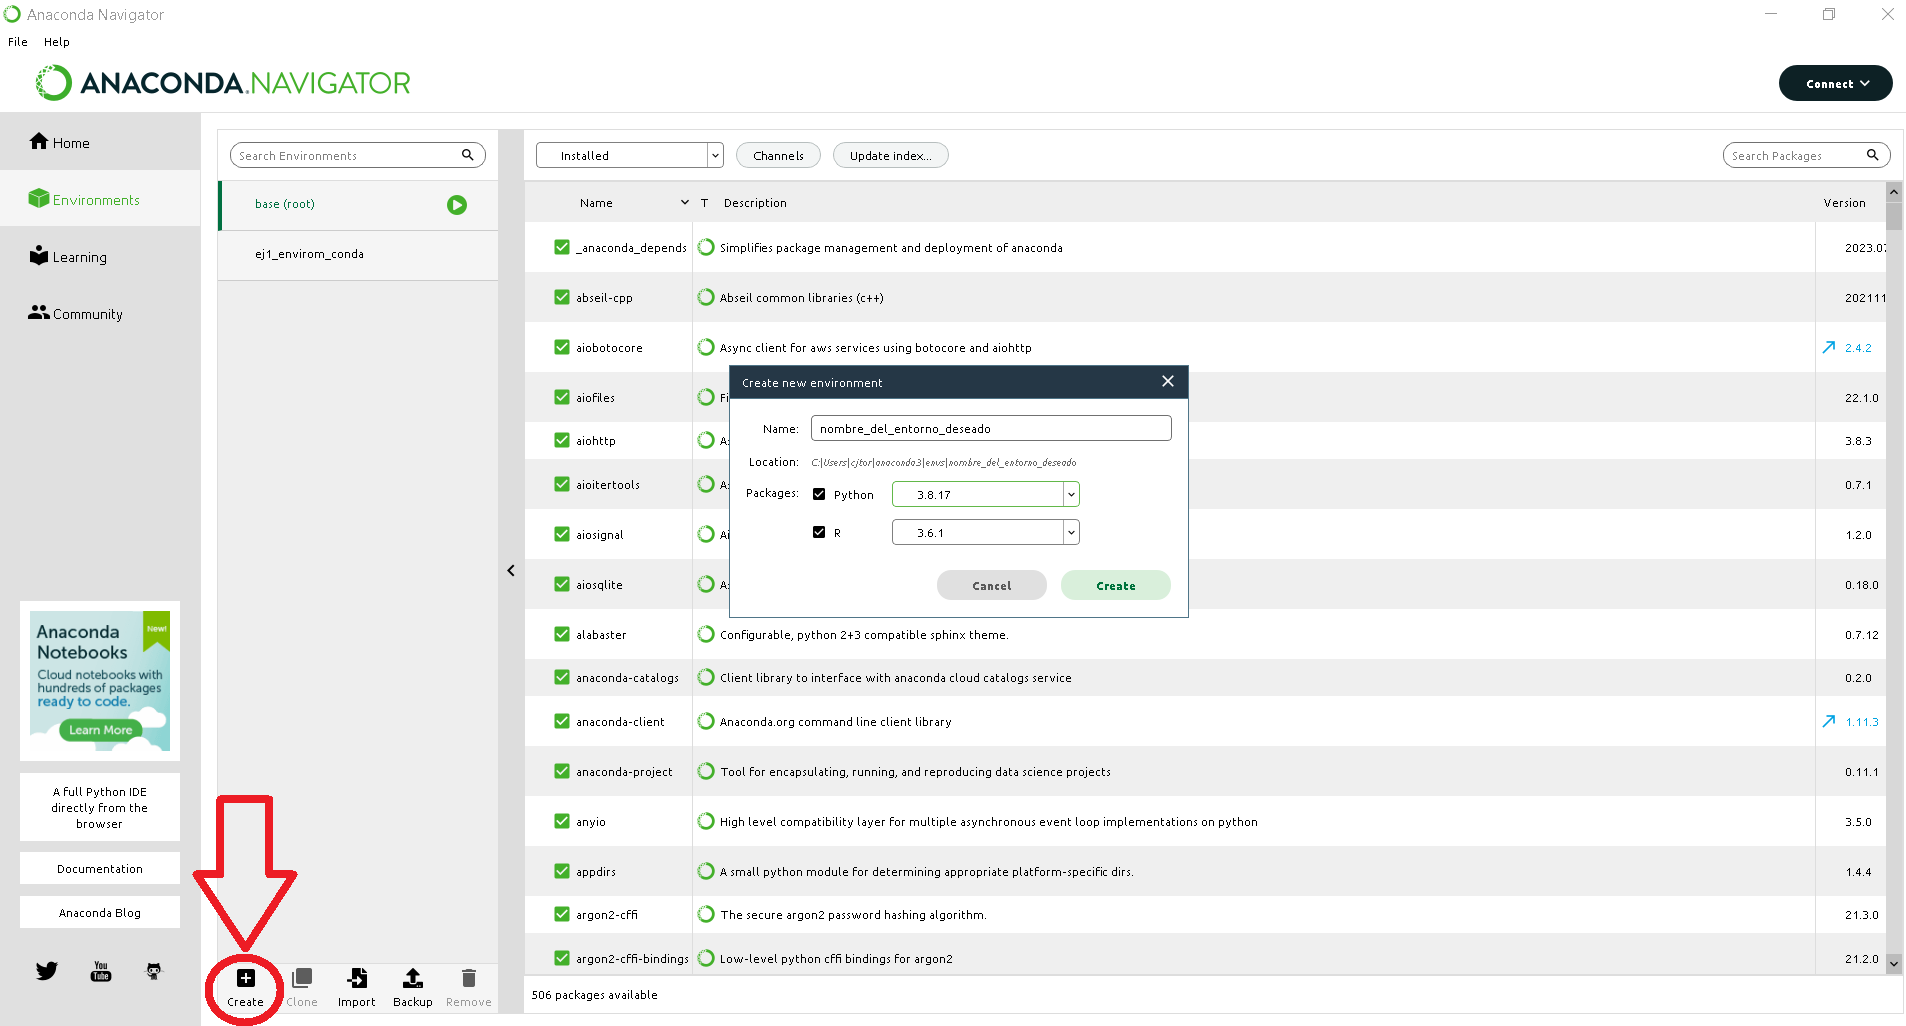Screen dimensions: 1906x1026
Task: Close the Create new environment dialog
Action: point(1167,381)
